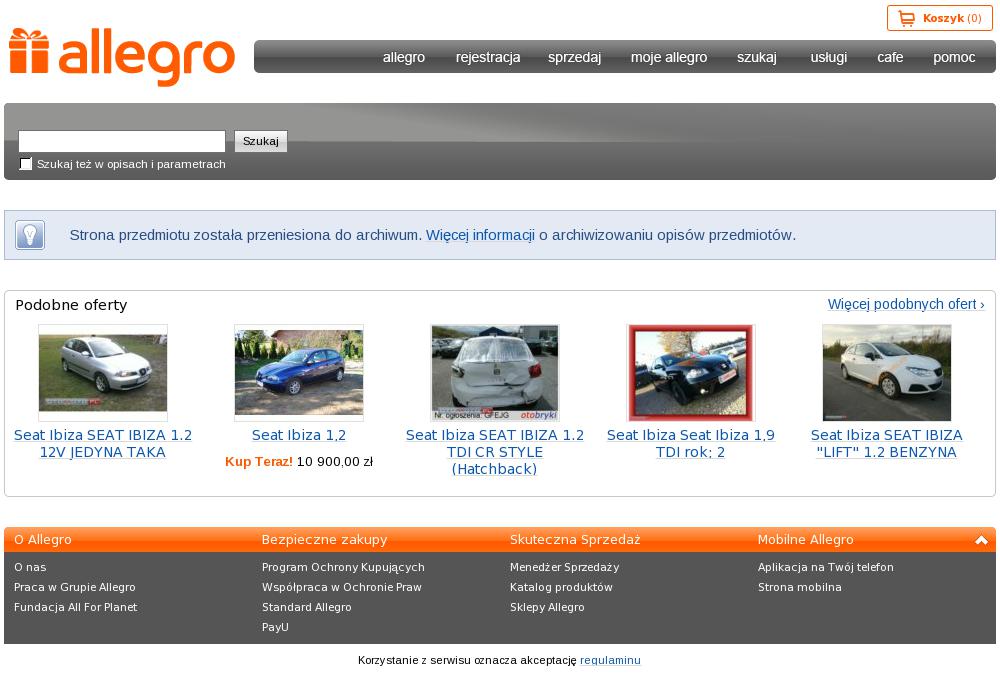Open 'Sklepy Allegro' footer link

click(547, 607)
